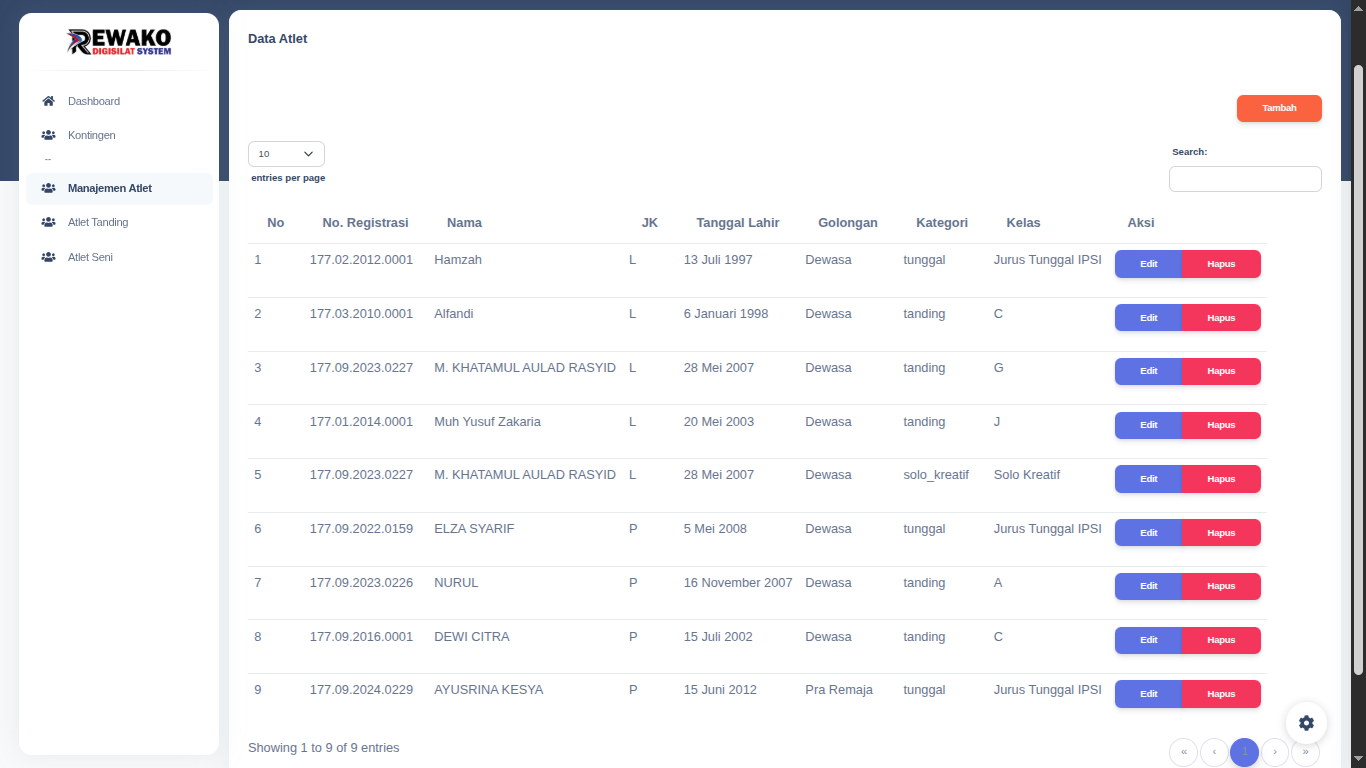The image size is (1366, 768).
Task: Open the Atlet Tanding menu item
Action: 98,222
